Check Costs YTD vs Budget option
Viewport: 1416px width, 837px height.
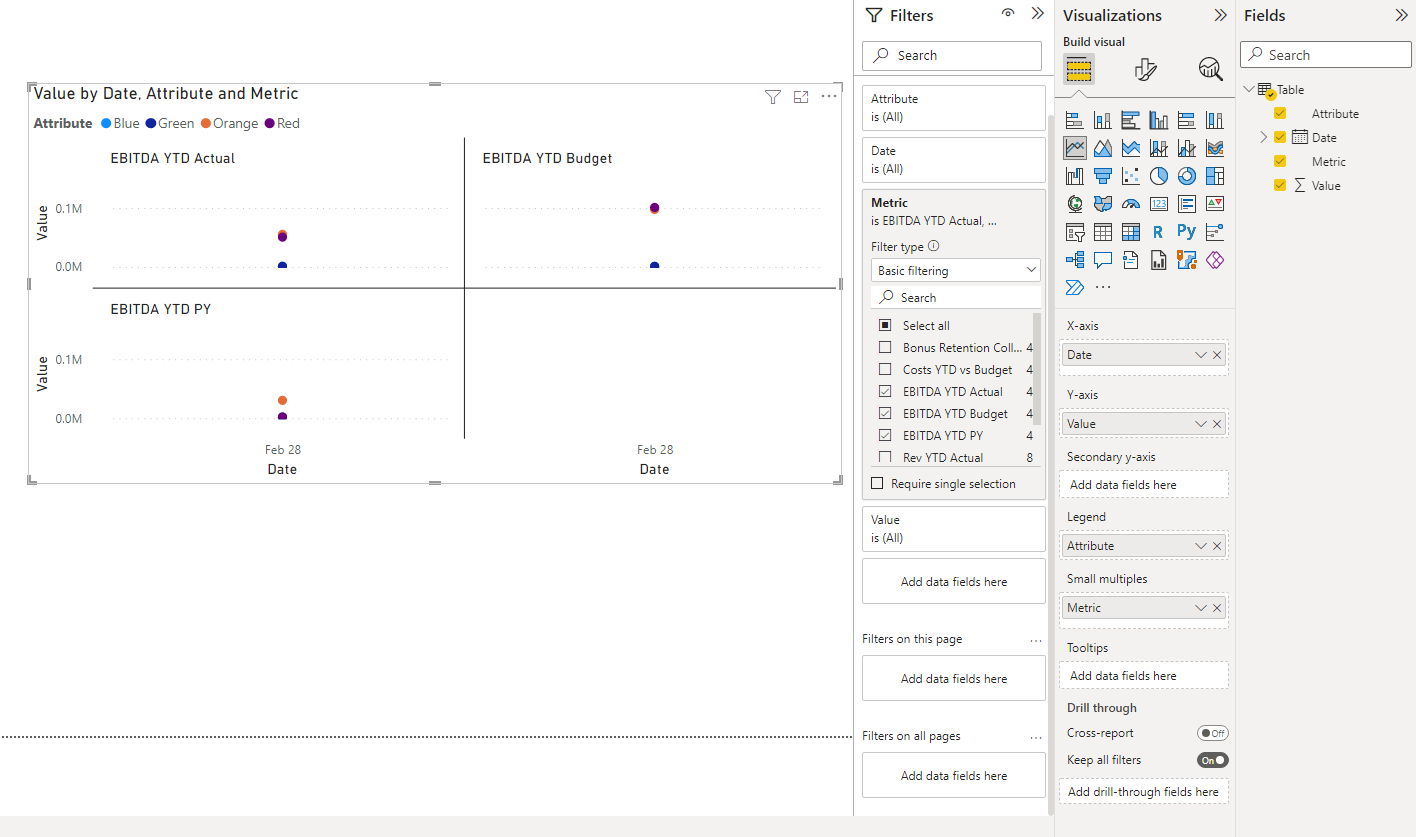tap(884, 370)
